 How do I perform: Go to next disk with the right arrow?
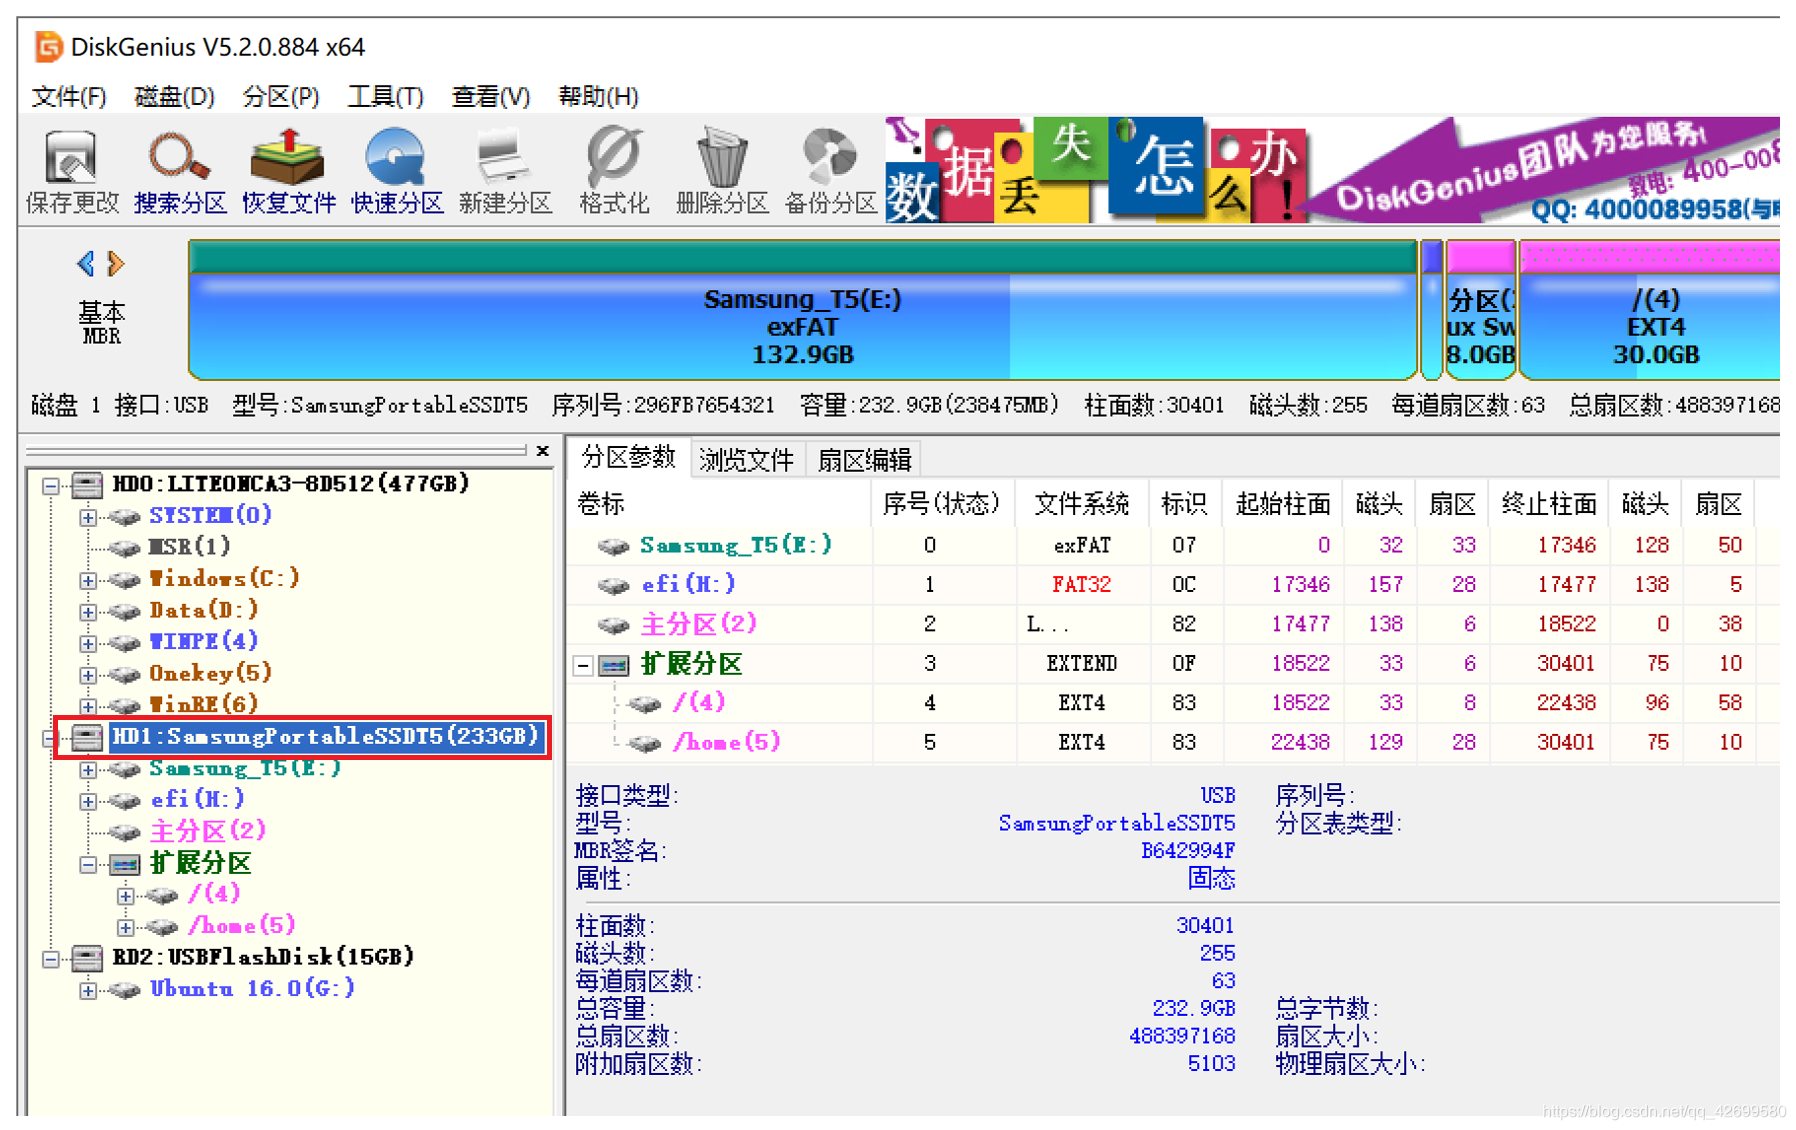[x=116, y=263]
